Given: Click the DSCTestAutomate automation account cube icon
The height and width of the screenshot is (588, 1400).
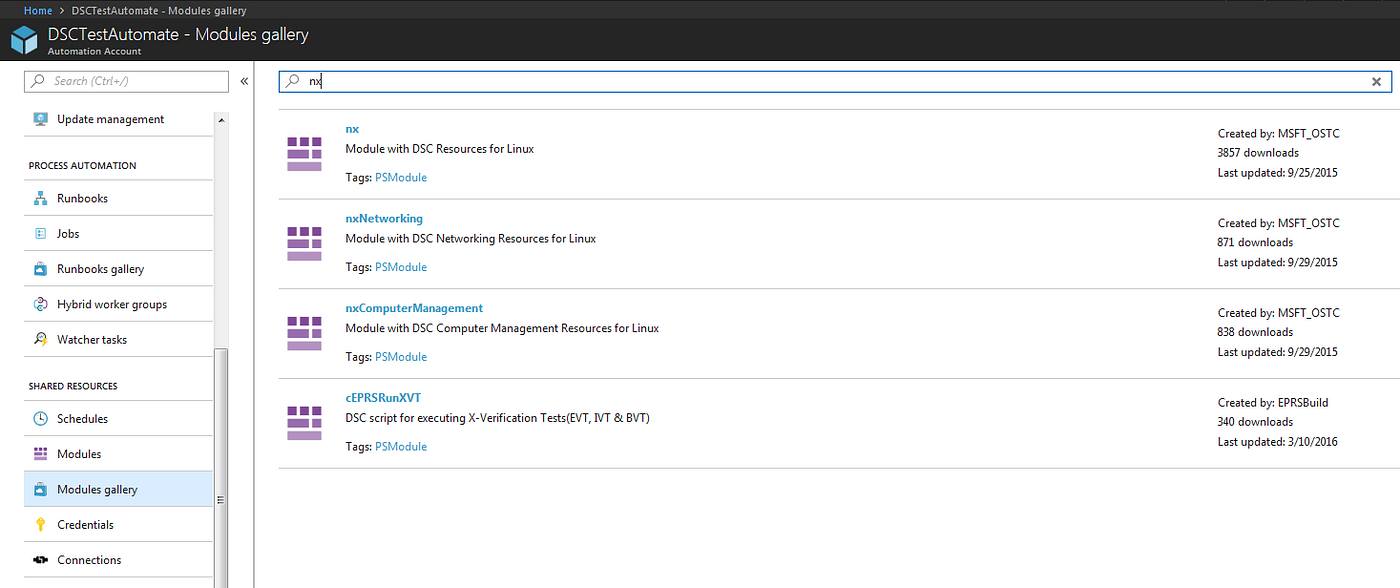Looking at the screenshot, I should pos(24,39).
